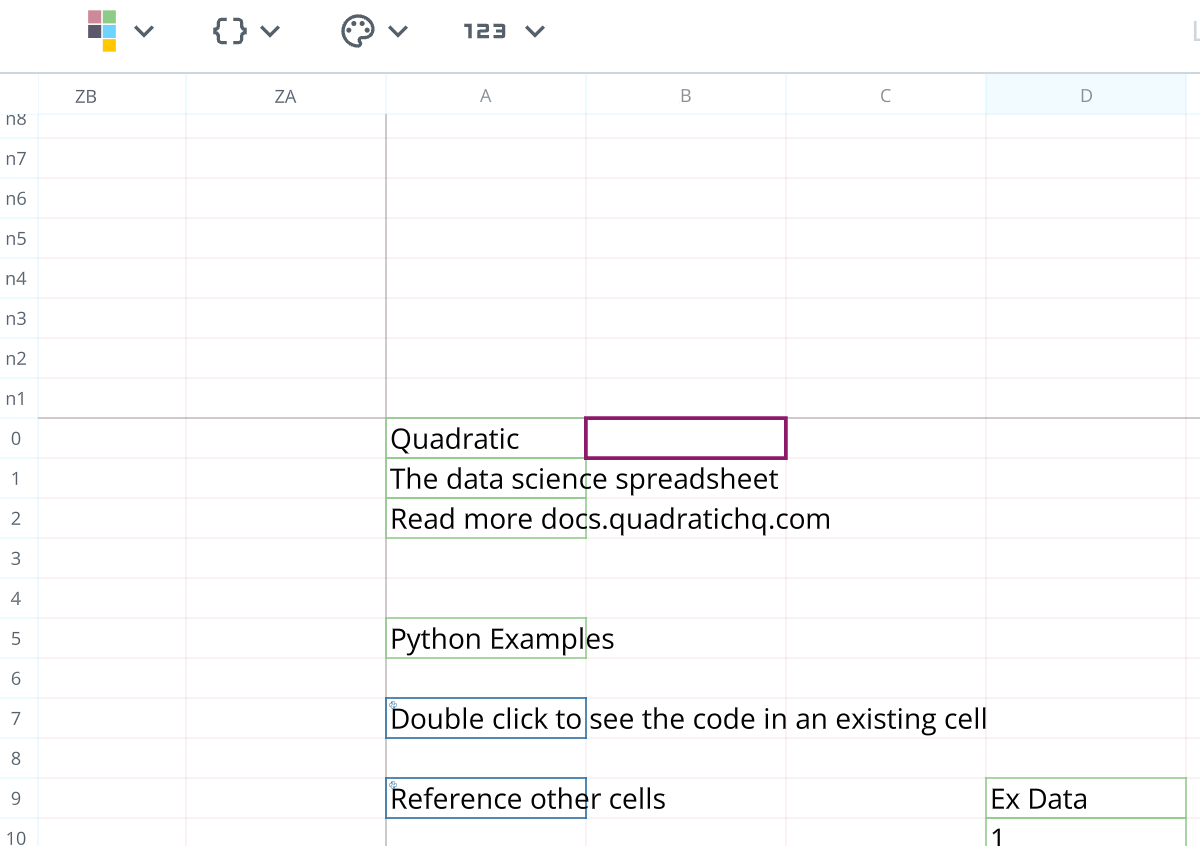
Task: Open the palette formatting icon
Action: point(356,31)
